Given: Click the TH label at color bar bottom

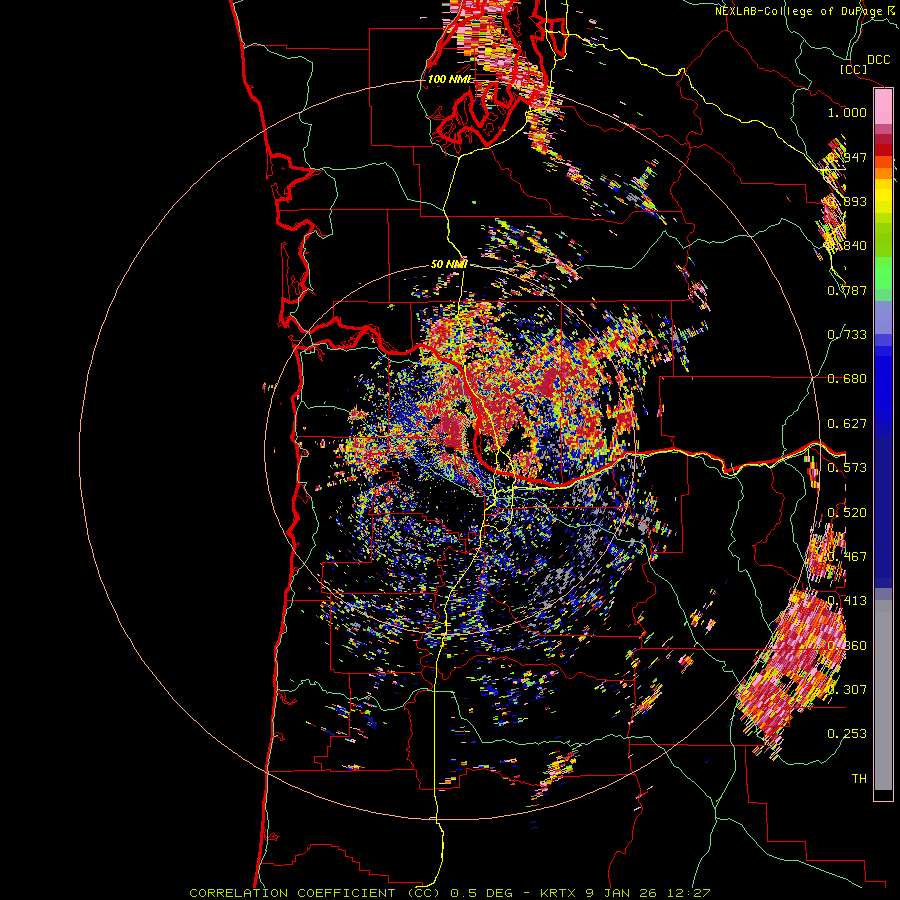Looking at the screenshot, I should [x=859, y=779].
